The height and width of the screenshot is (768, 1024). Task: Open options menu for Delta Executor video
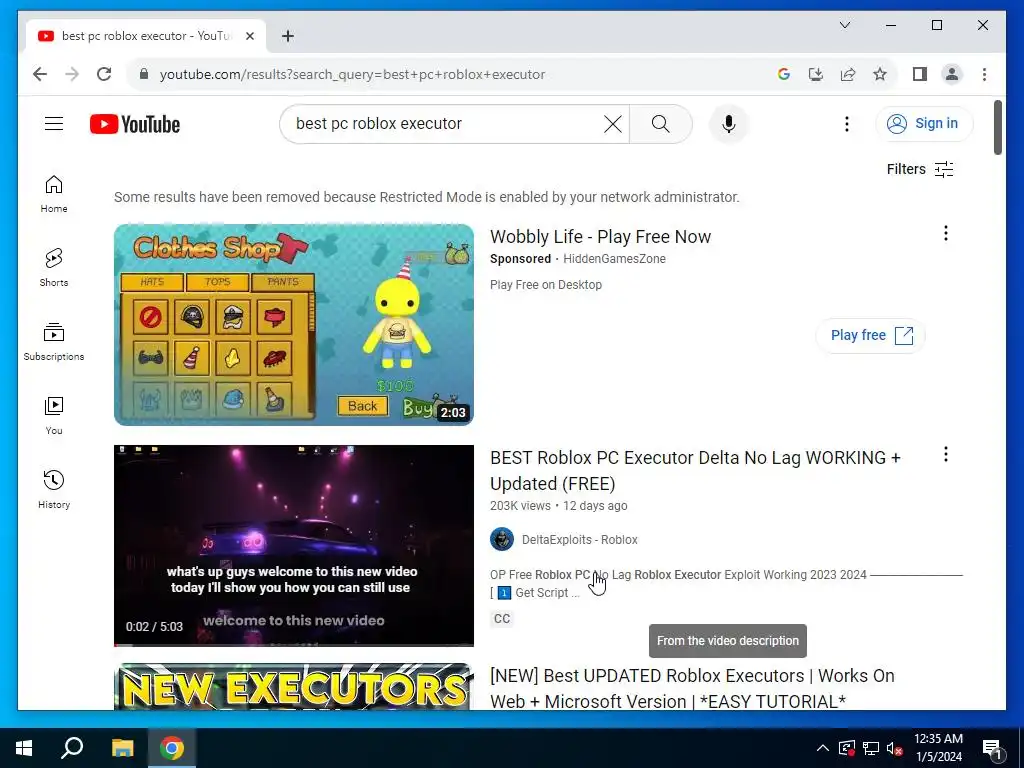[946, 455]
